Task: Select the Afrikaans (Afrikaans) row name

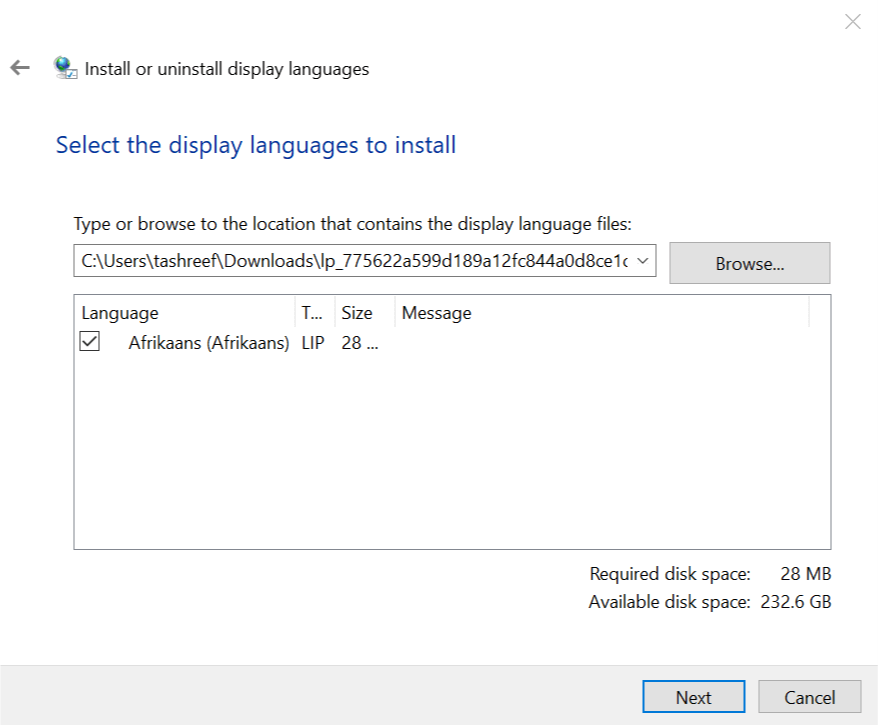Action: click(x=208, y=343)
